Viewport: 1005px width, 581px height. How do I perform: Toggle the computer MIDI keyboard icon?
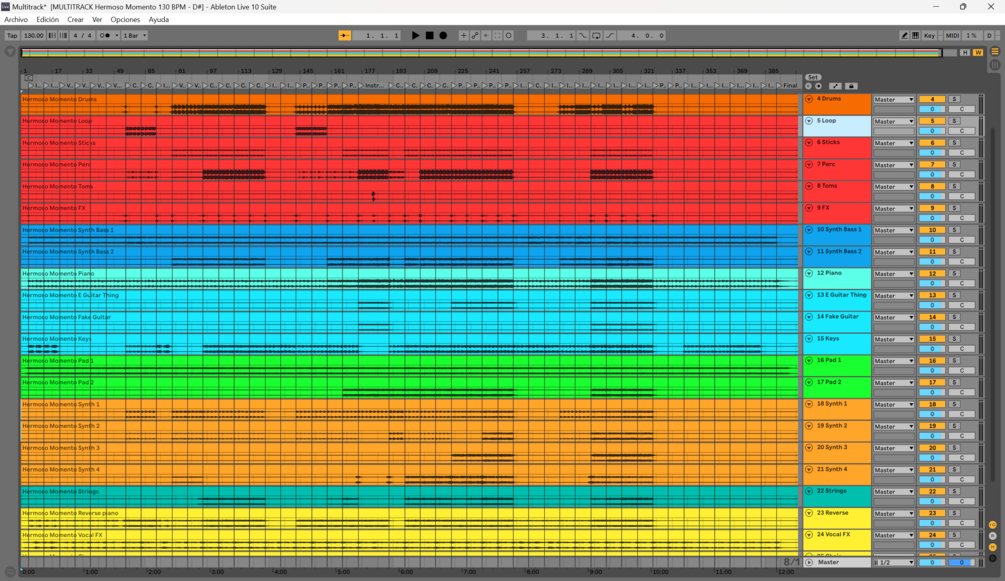point(916,35)
